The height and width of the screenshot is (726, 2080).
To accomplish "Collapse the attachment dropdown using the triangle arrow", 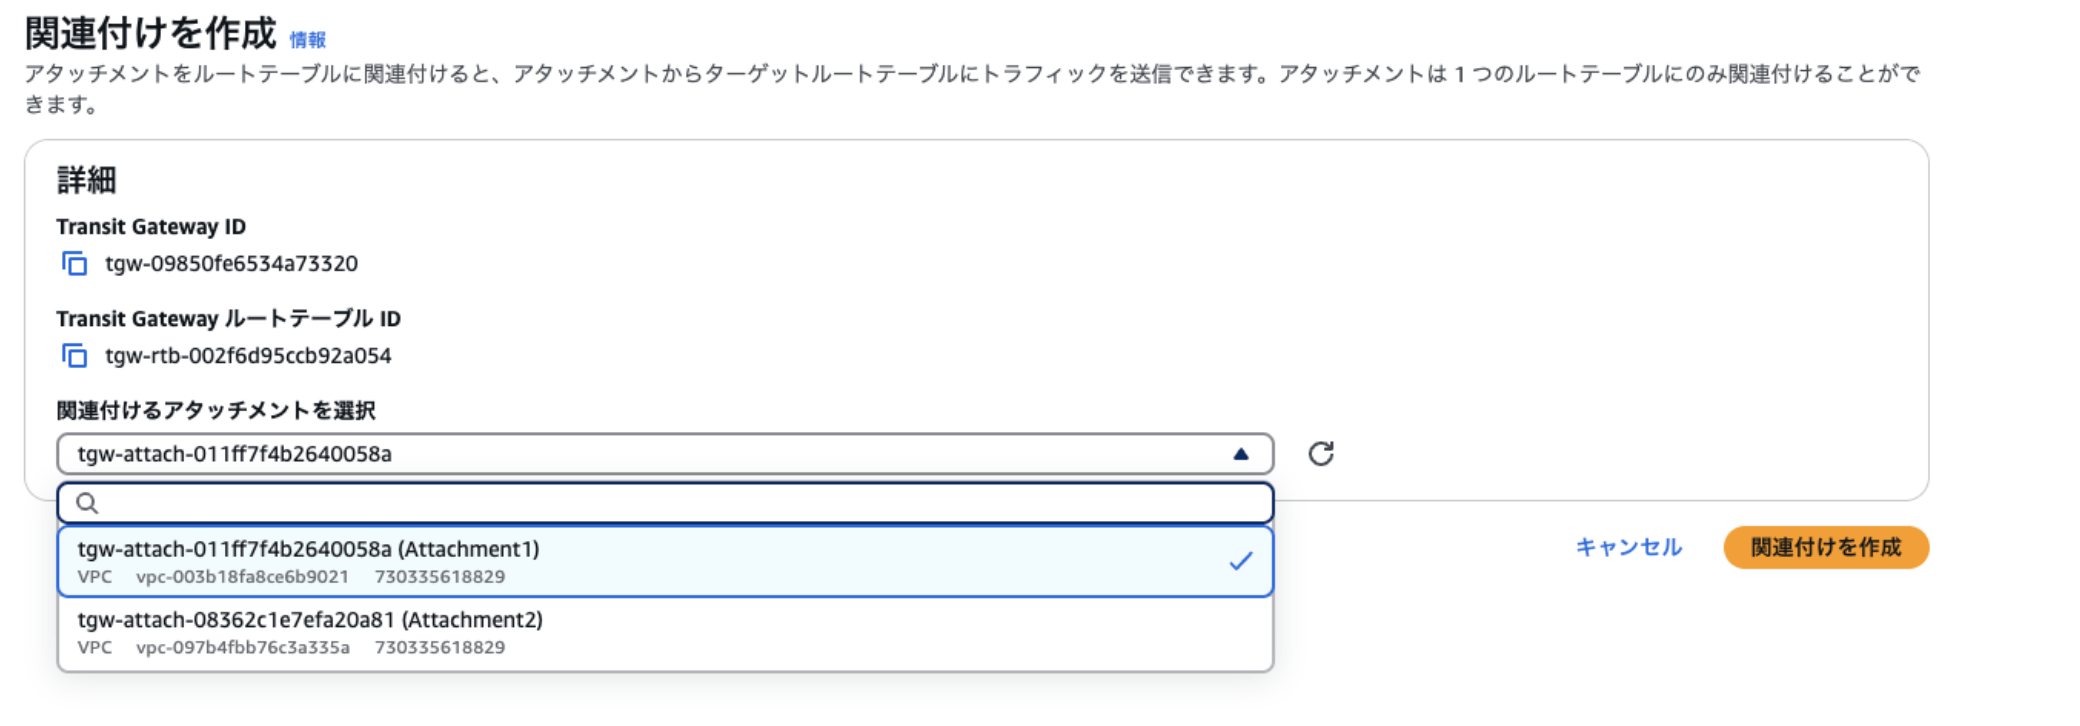I will point(1241,454).
